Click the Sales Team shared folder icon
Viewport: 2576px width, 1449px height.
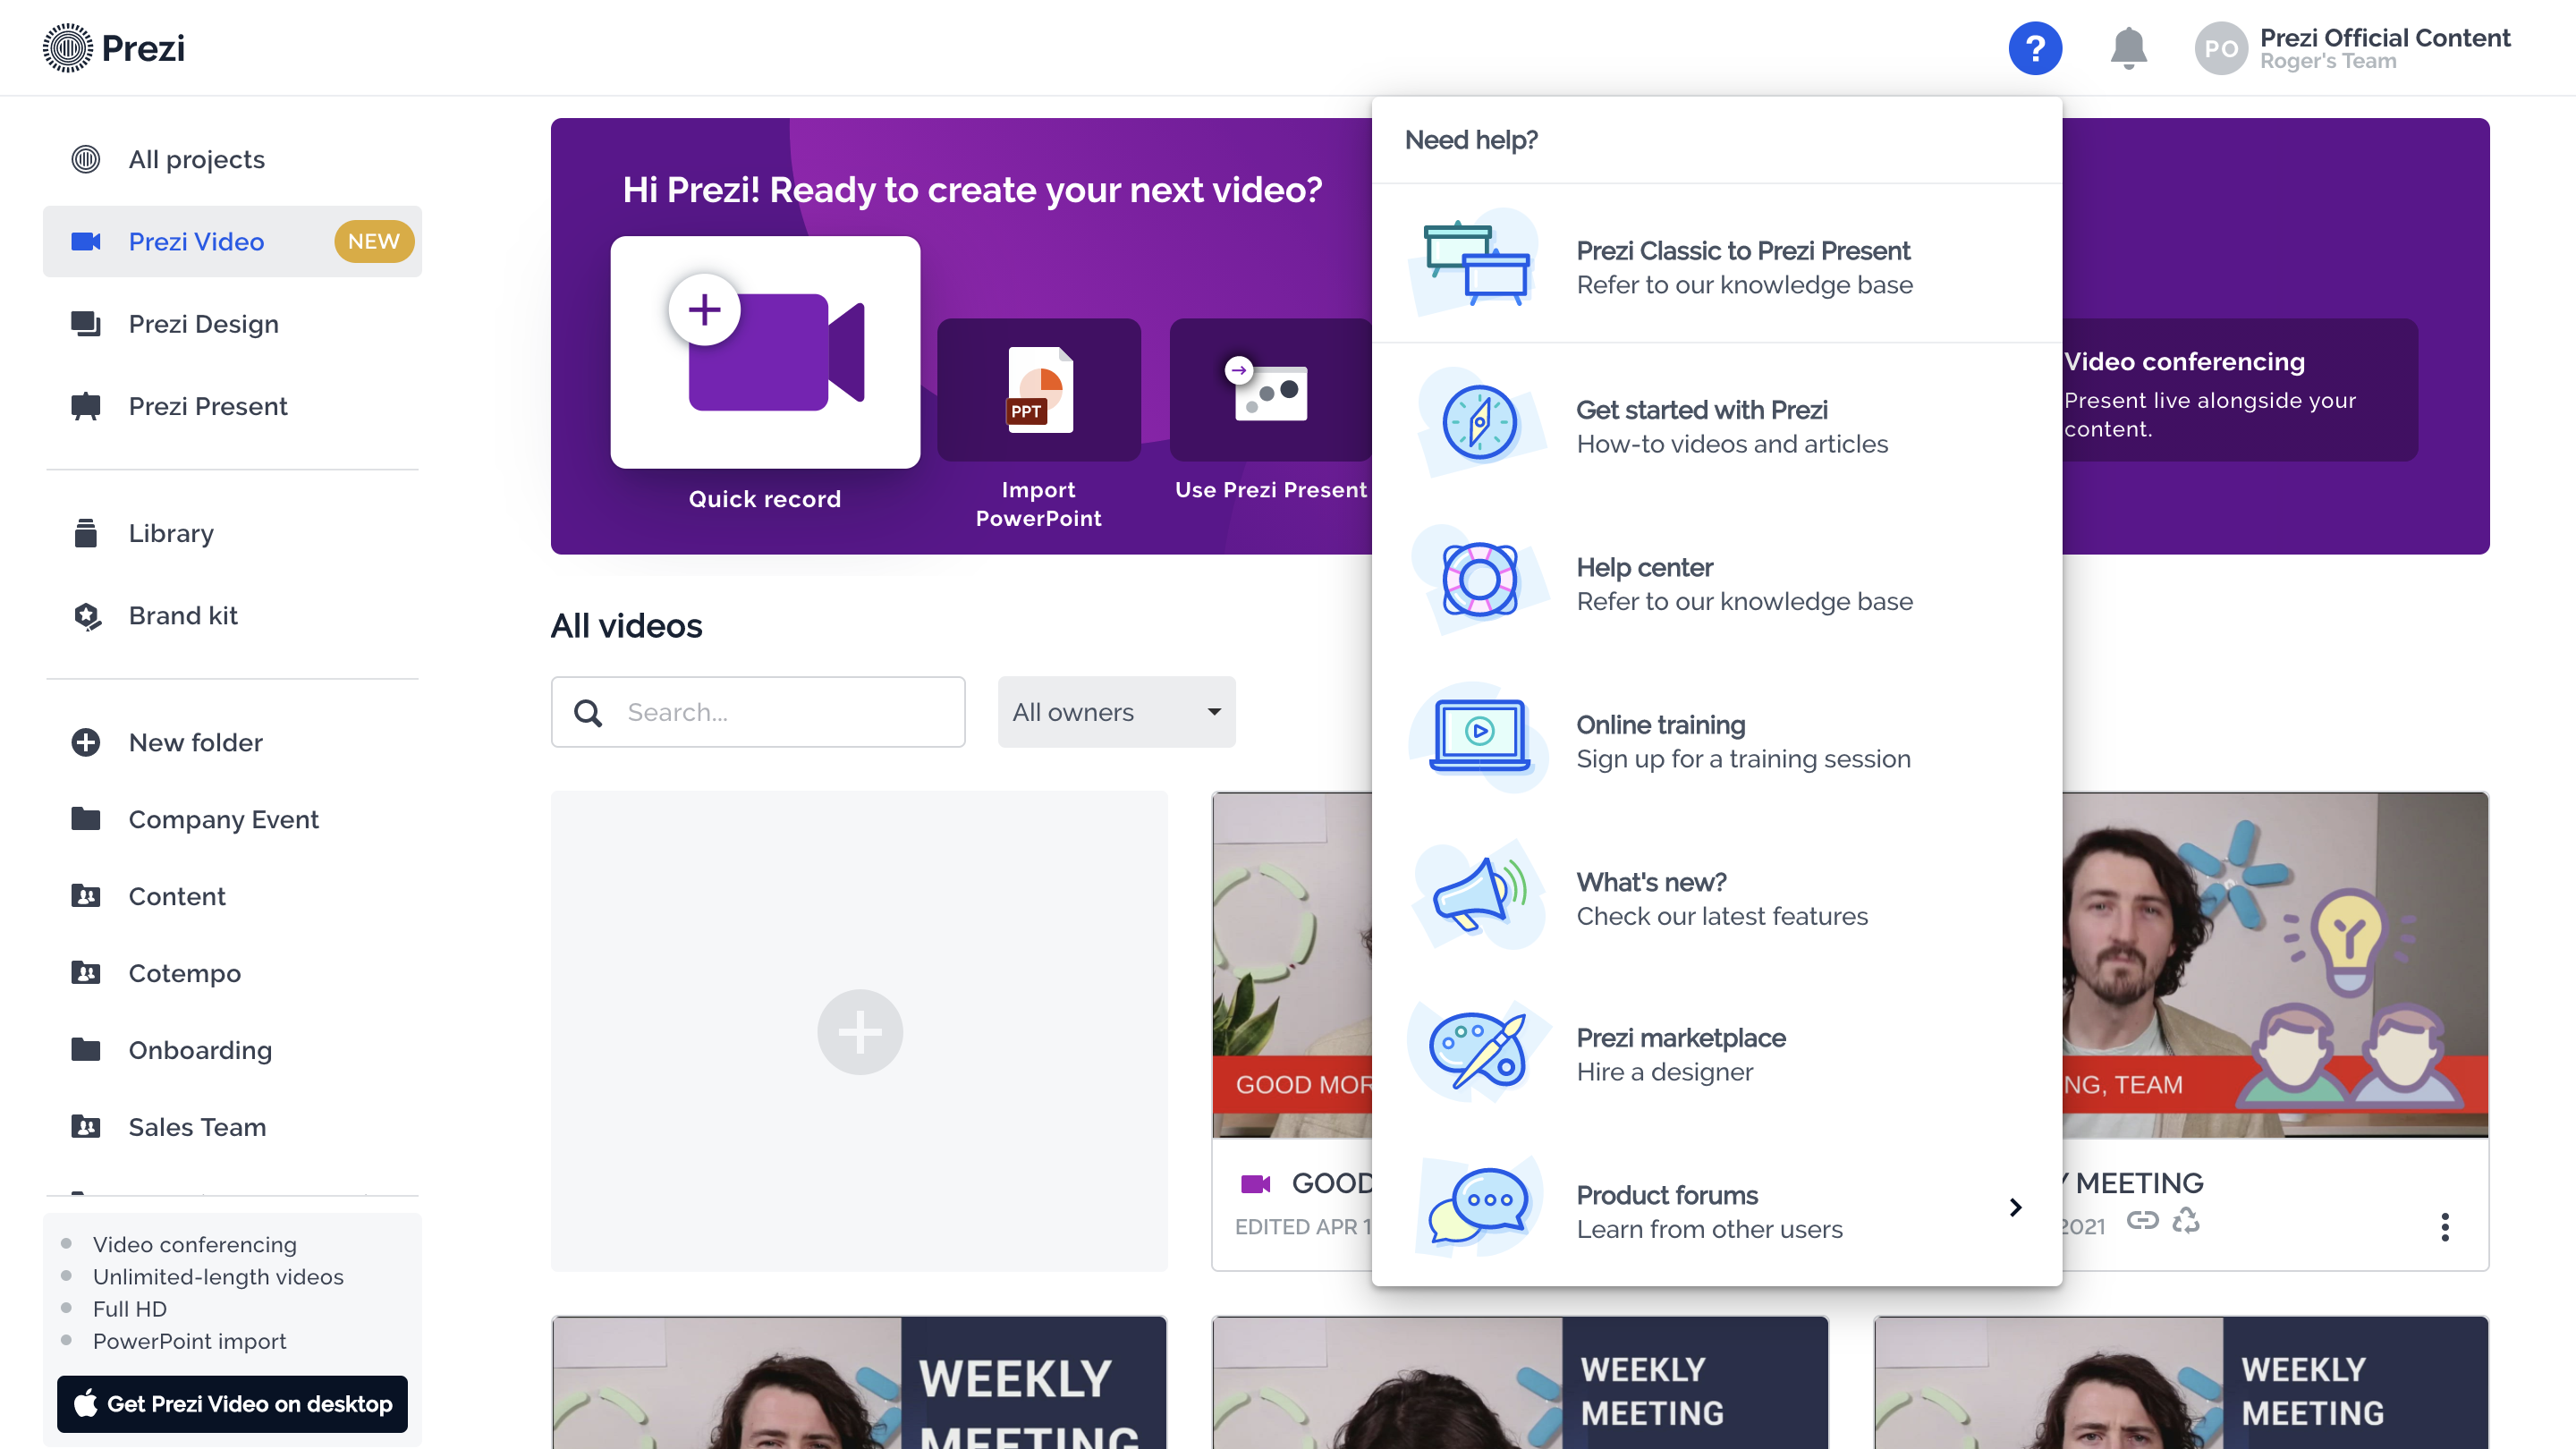tap(86, 1127)
